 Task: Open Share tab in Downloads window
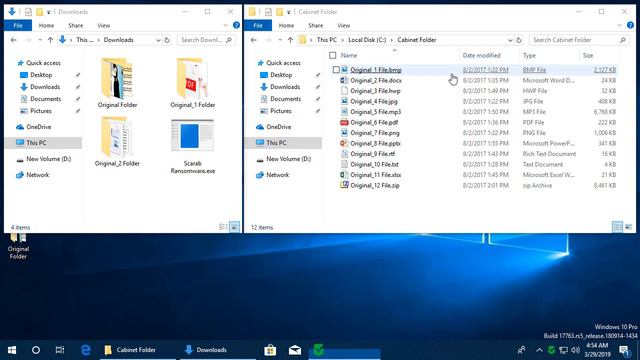point(76,25)
